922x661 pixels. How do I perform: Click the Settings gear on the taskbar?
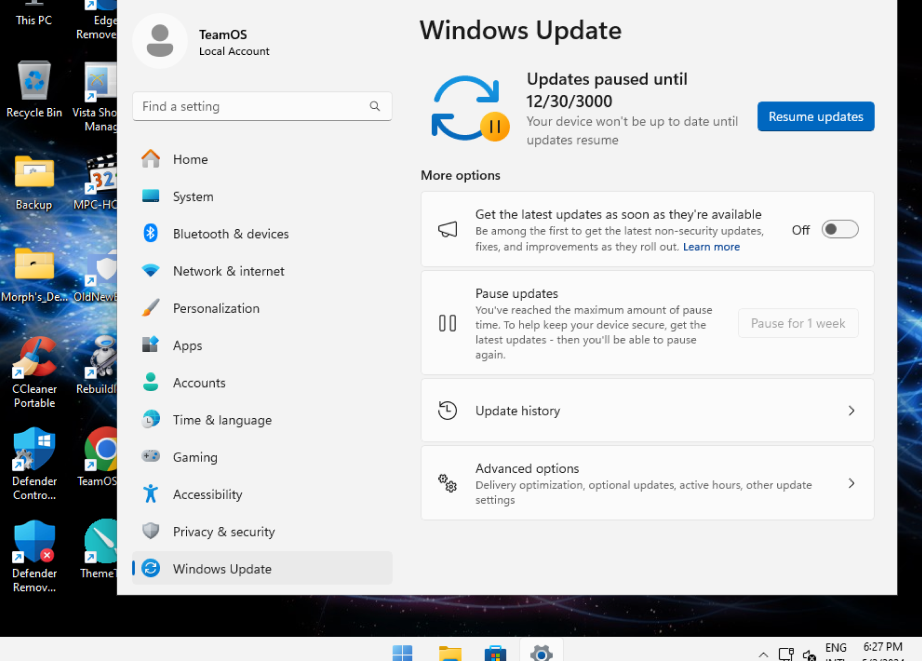click(542, 653)
